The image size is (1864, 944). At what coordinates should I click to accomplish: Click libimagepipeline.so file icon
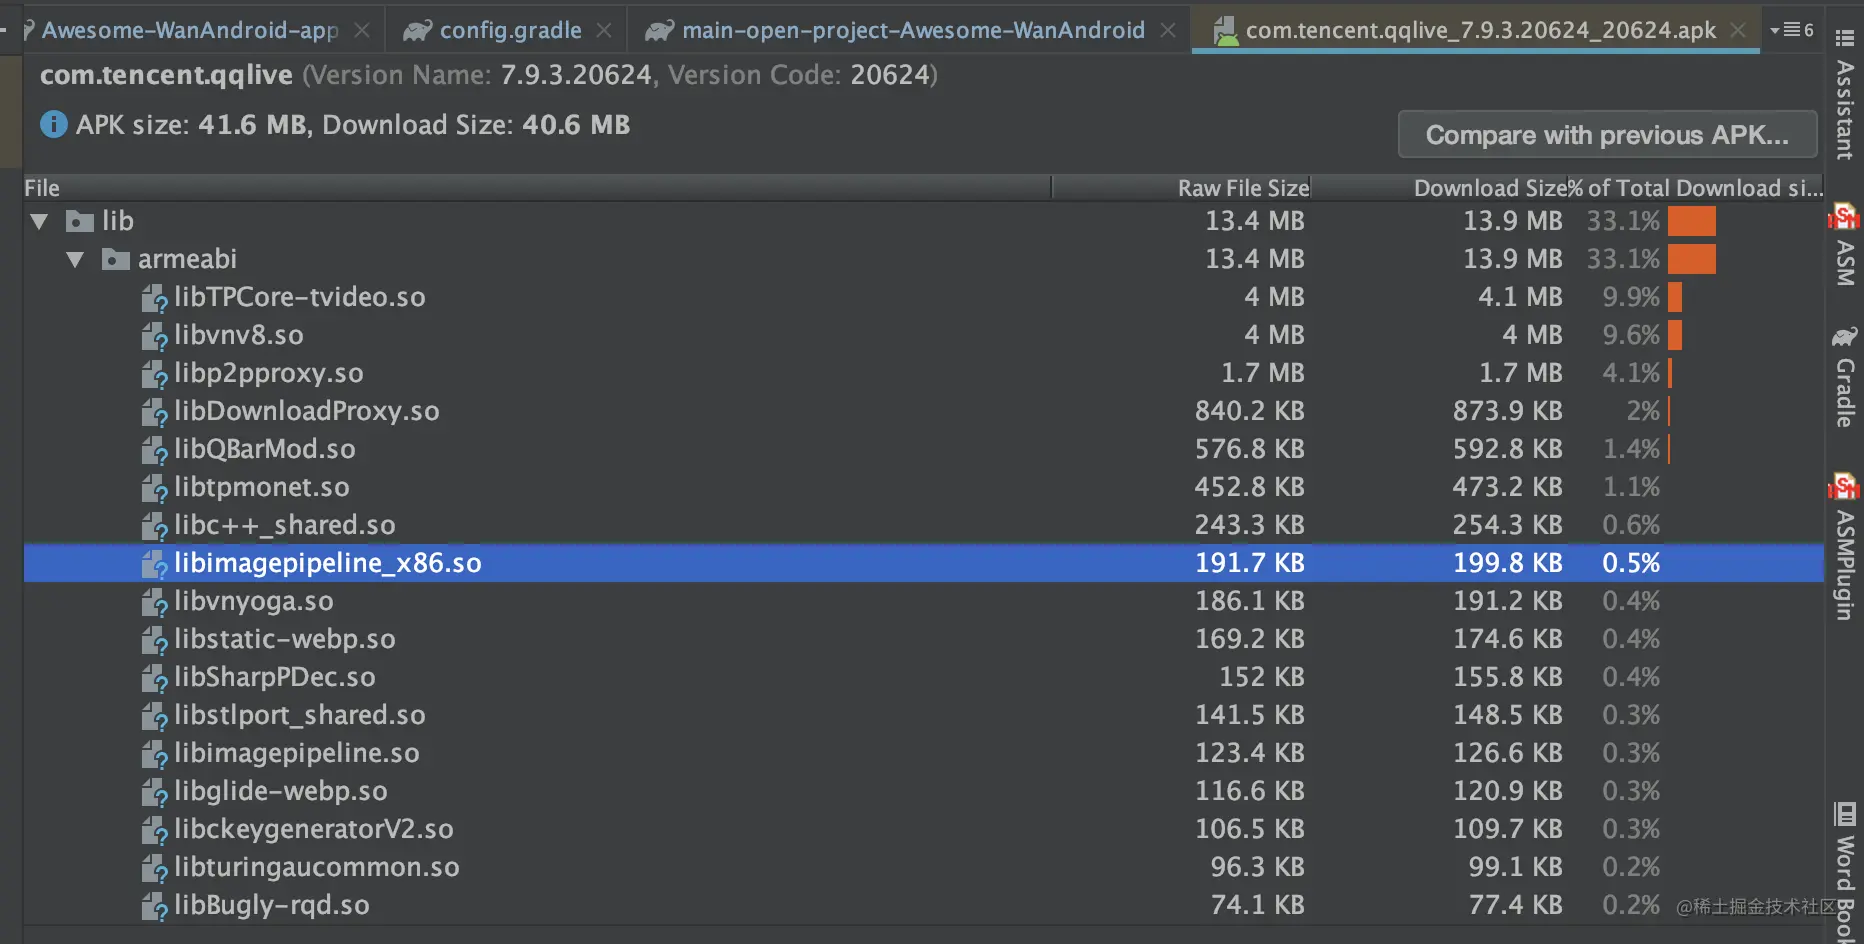154,754
